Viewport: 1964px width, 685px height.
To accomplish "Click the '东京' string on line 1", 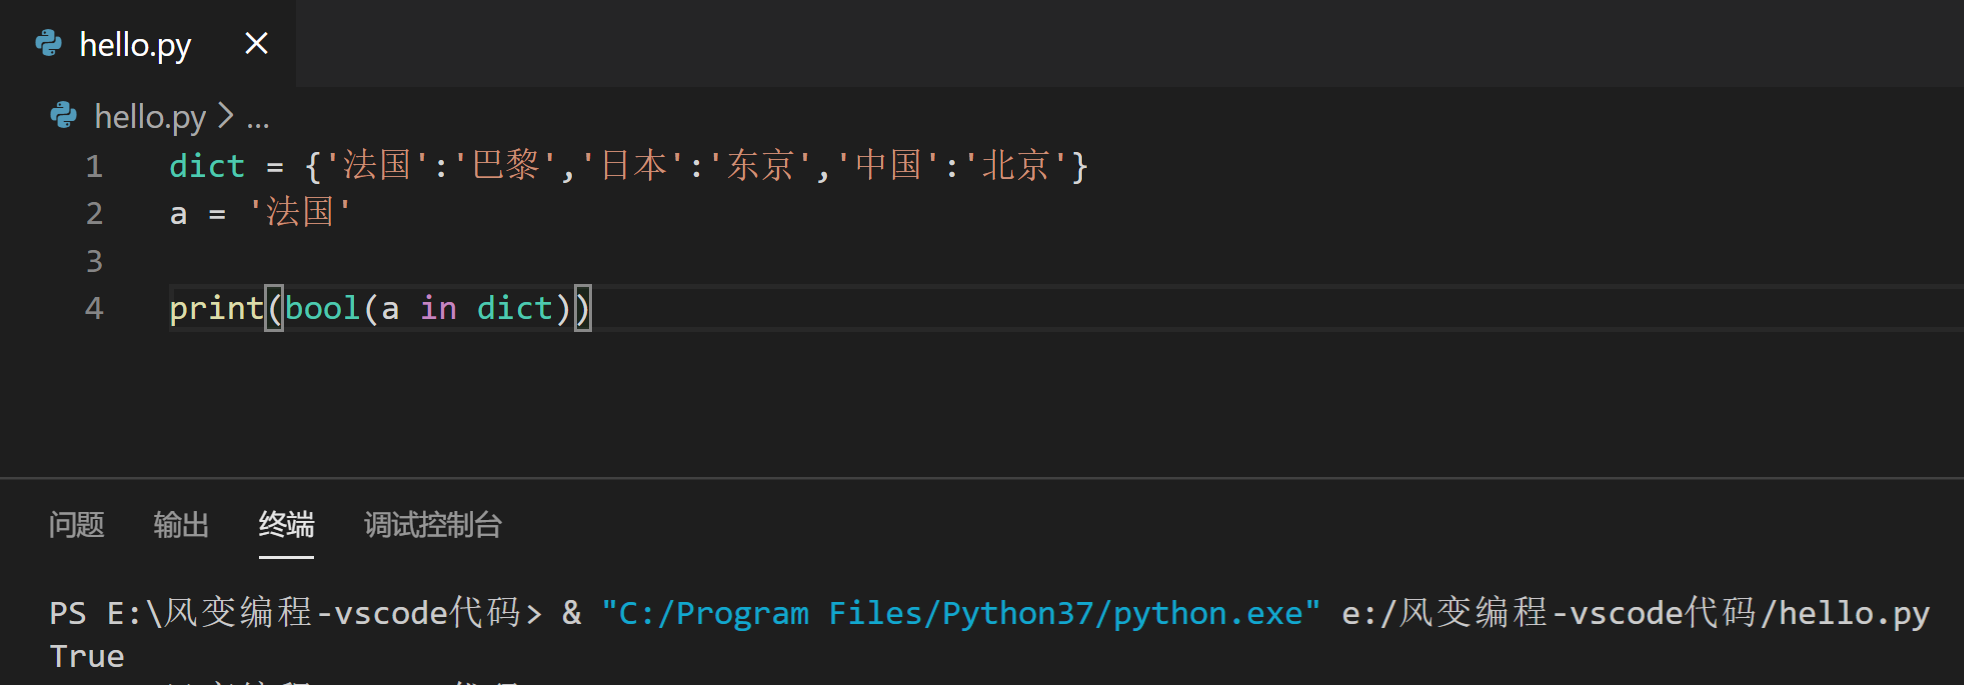I will 761,166.
